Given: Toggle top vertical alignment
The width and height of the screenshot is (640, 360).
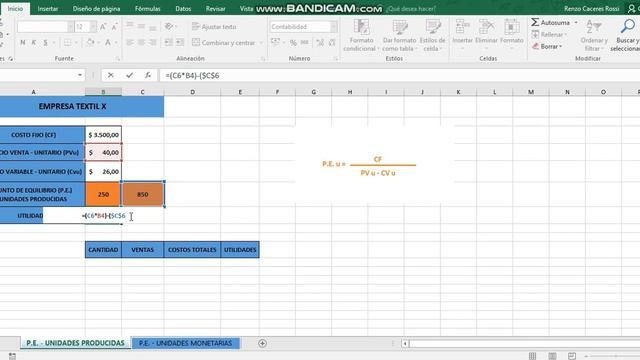Looking at the screenshot, I should click(x=130, y=27).
